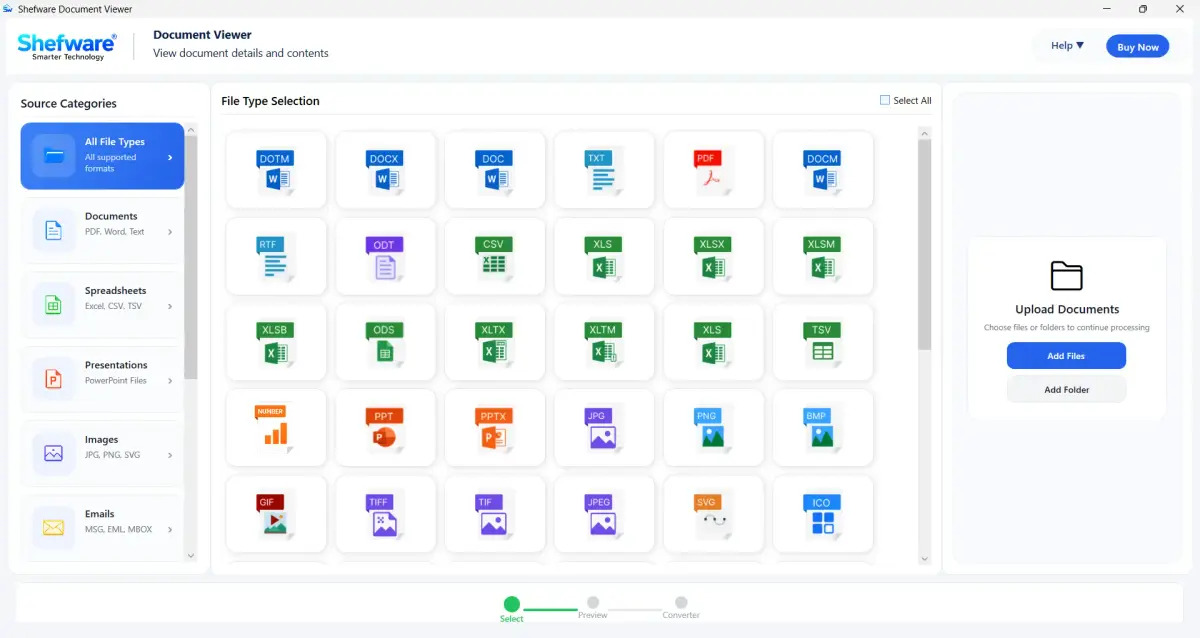Select the SVG file type tile
1200x638 pixels.
(x=713, y=514)
